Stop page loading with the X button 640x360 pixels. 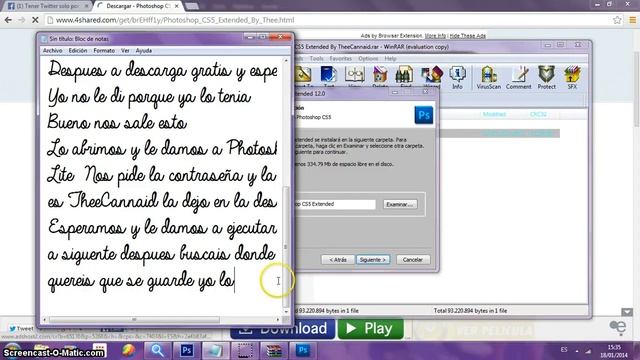(x=35, y=20)
